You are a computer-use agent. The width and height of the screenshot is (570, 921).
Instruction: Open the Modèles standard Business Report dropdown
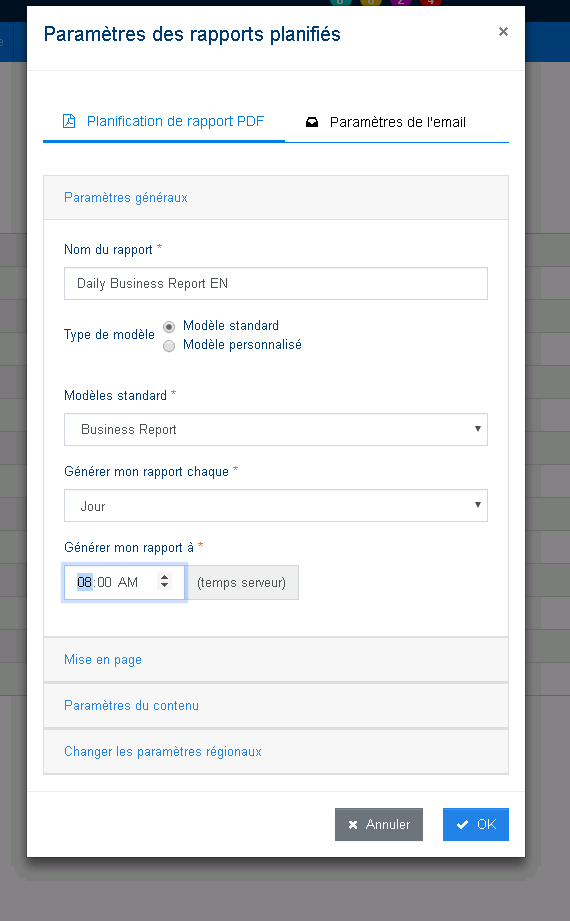coord(276,429)
